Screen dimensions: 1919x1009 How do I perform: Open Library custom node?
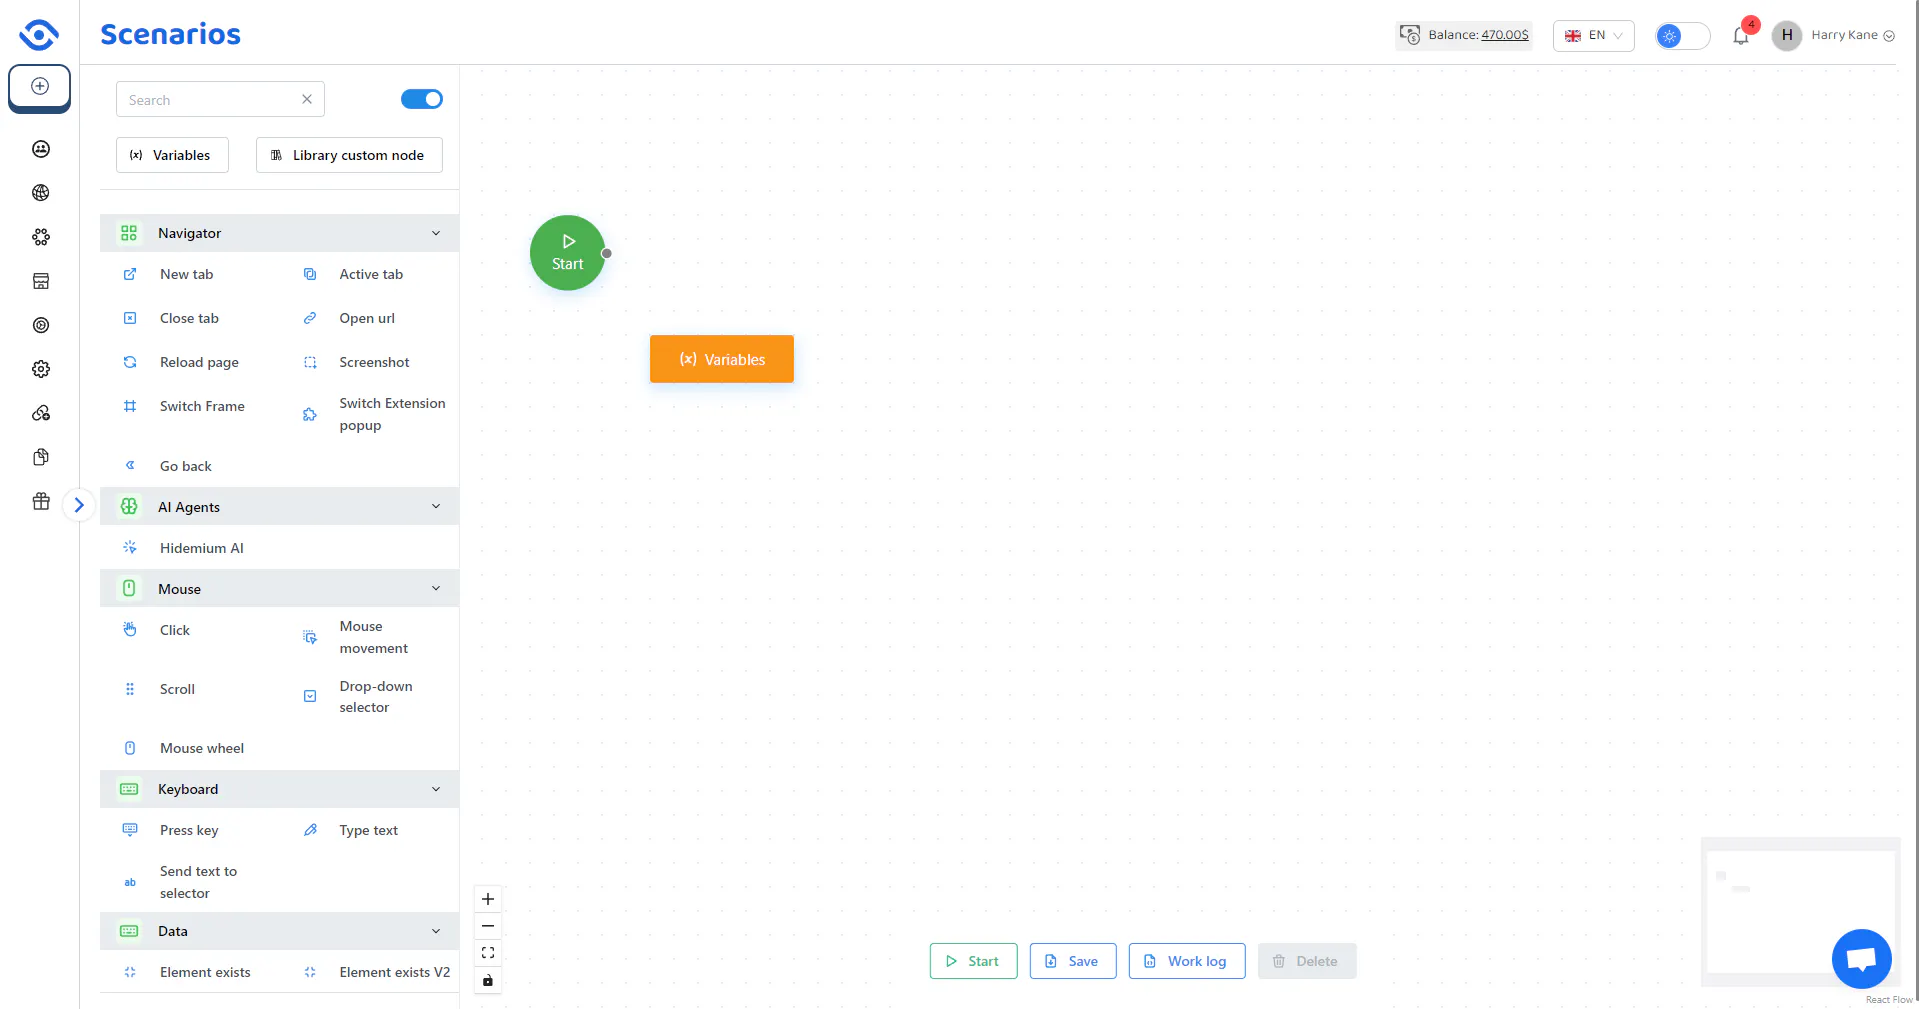[x=349, y=155]
